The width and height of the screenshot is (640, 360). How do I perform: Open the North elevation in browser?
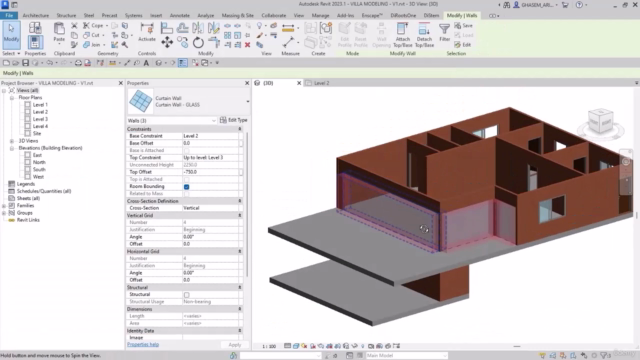click(39, 162)
